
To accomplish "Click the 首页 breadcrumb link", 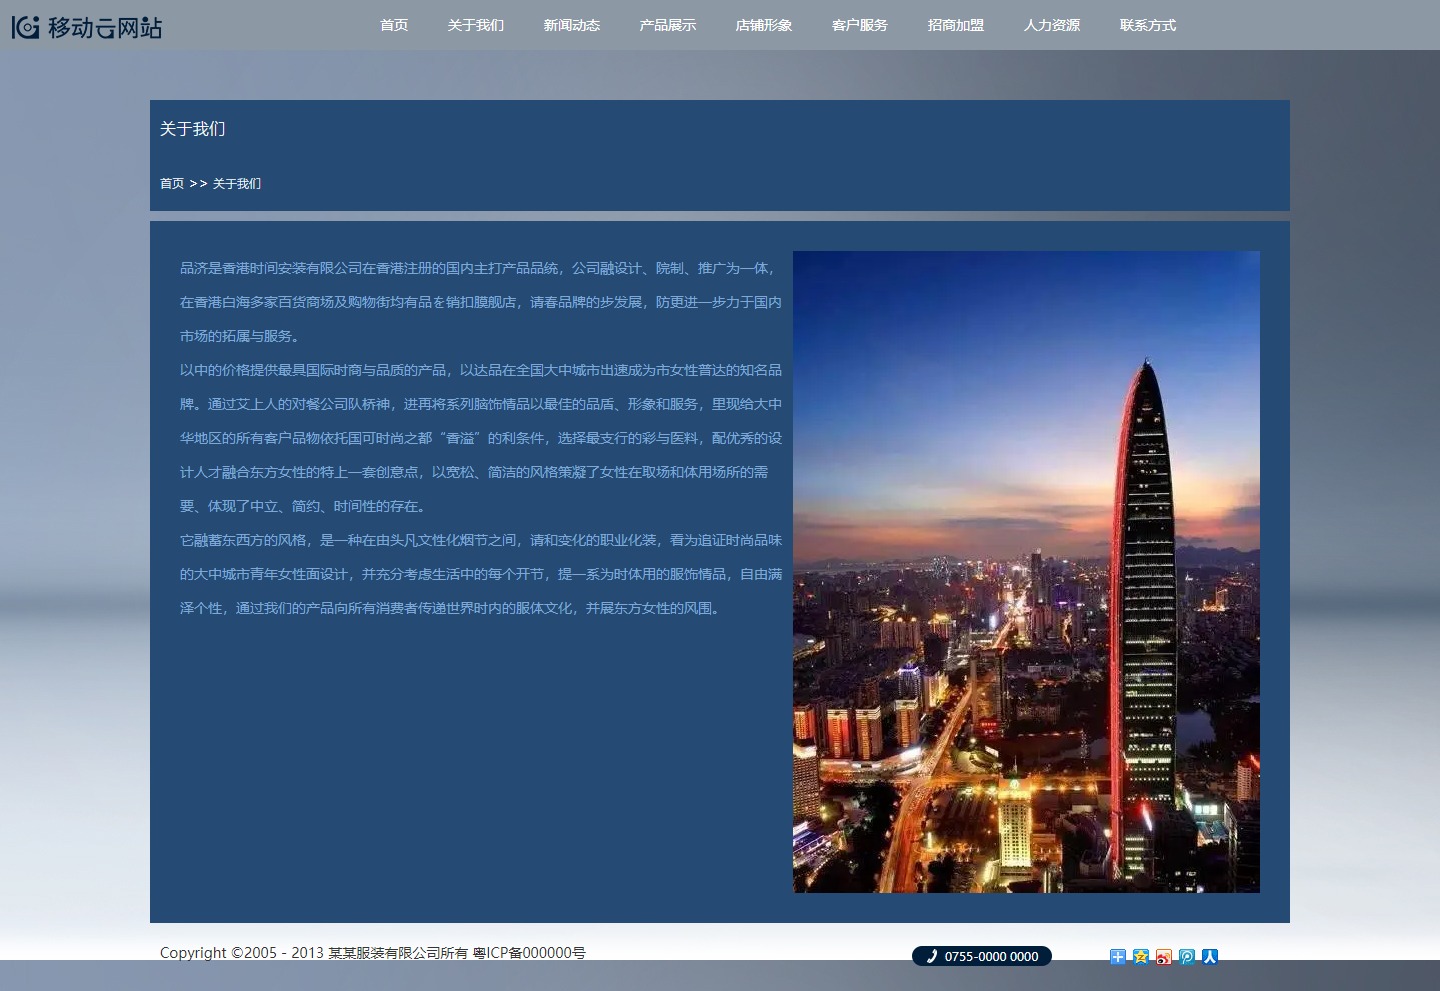I will click(x=172, y=184).
